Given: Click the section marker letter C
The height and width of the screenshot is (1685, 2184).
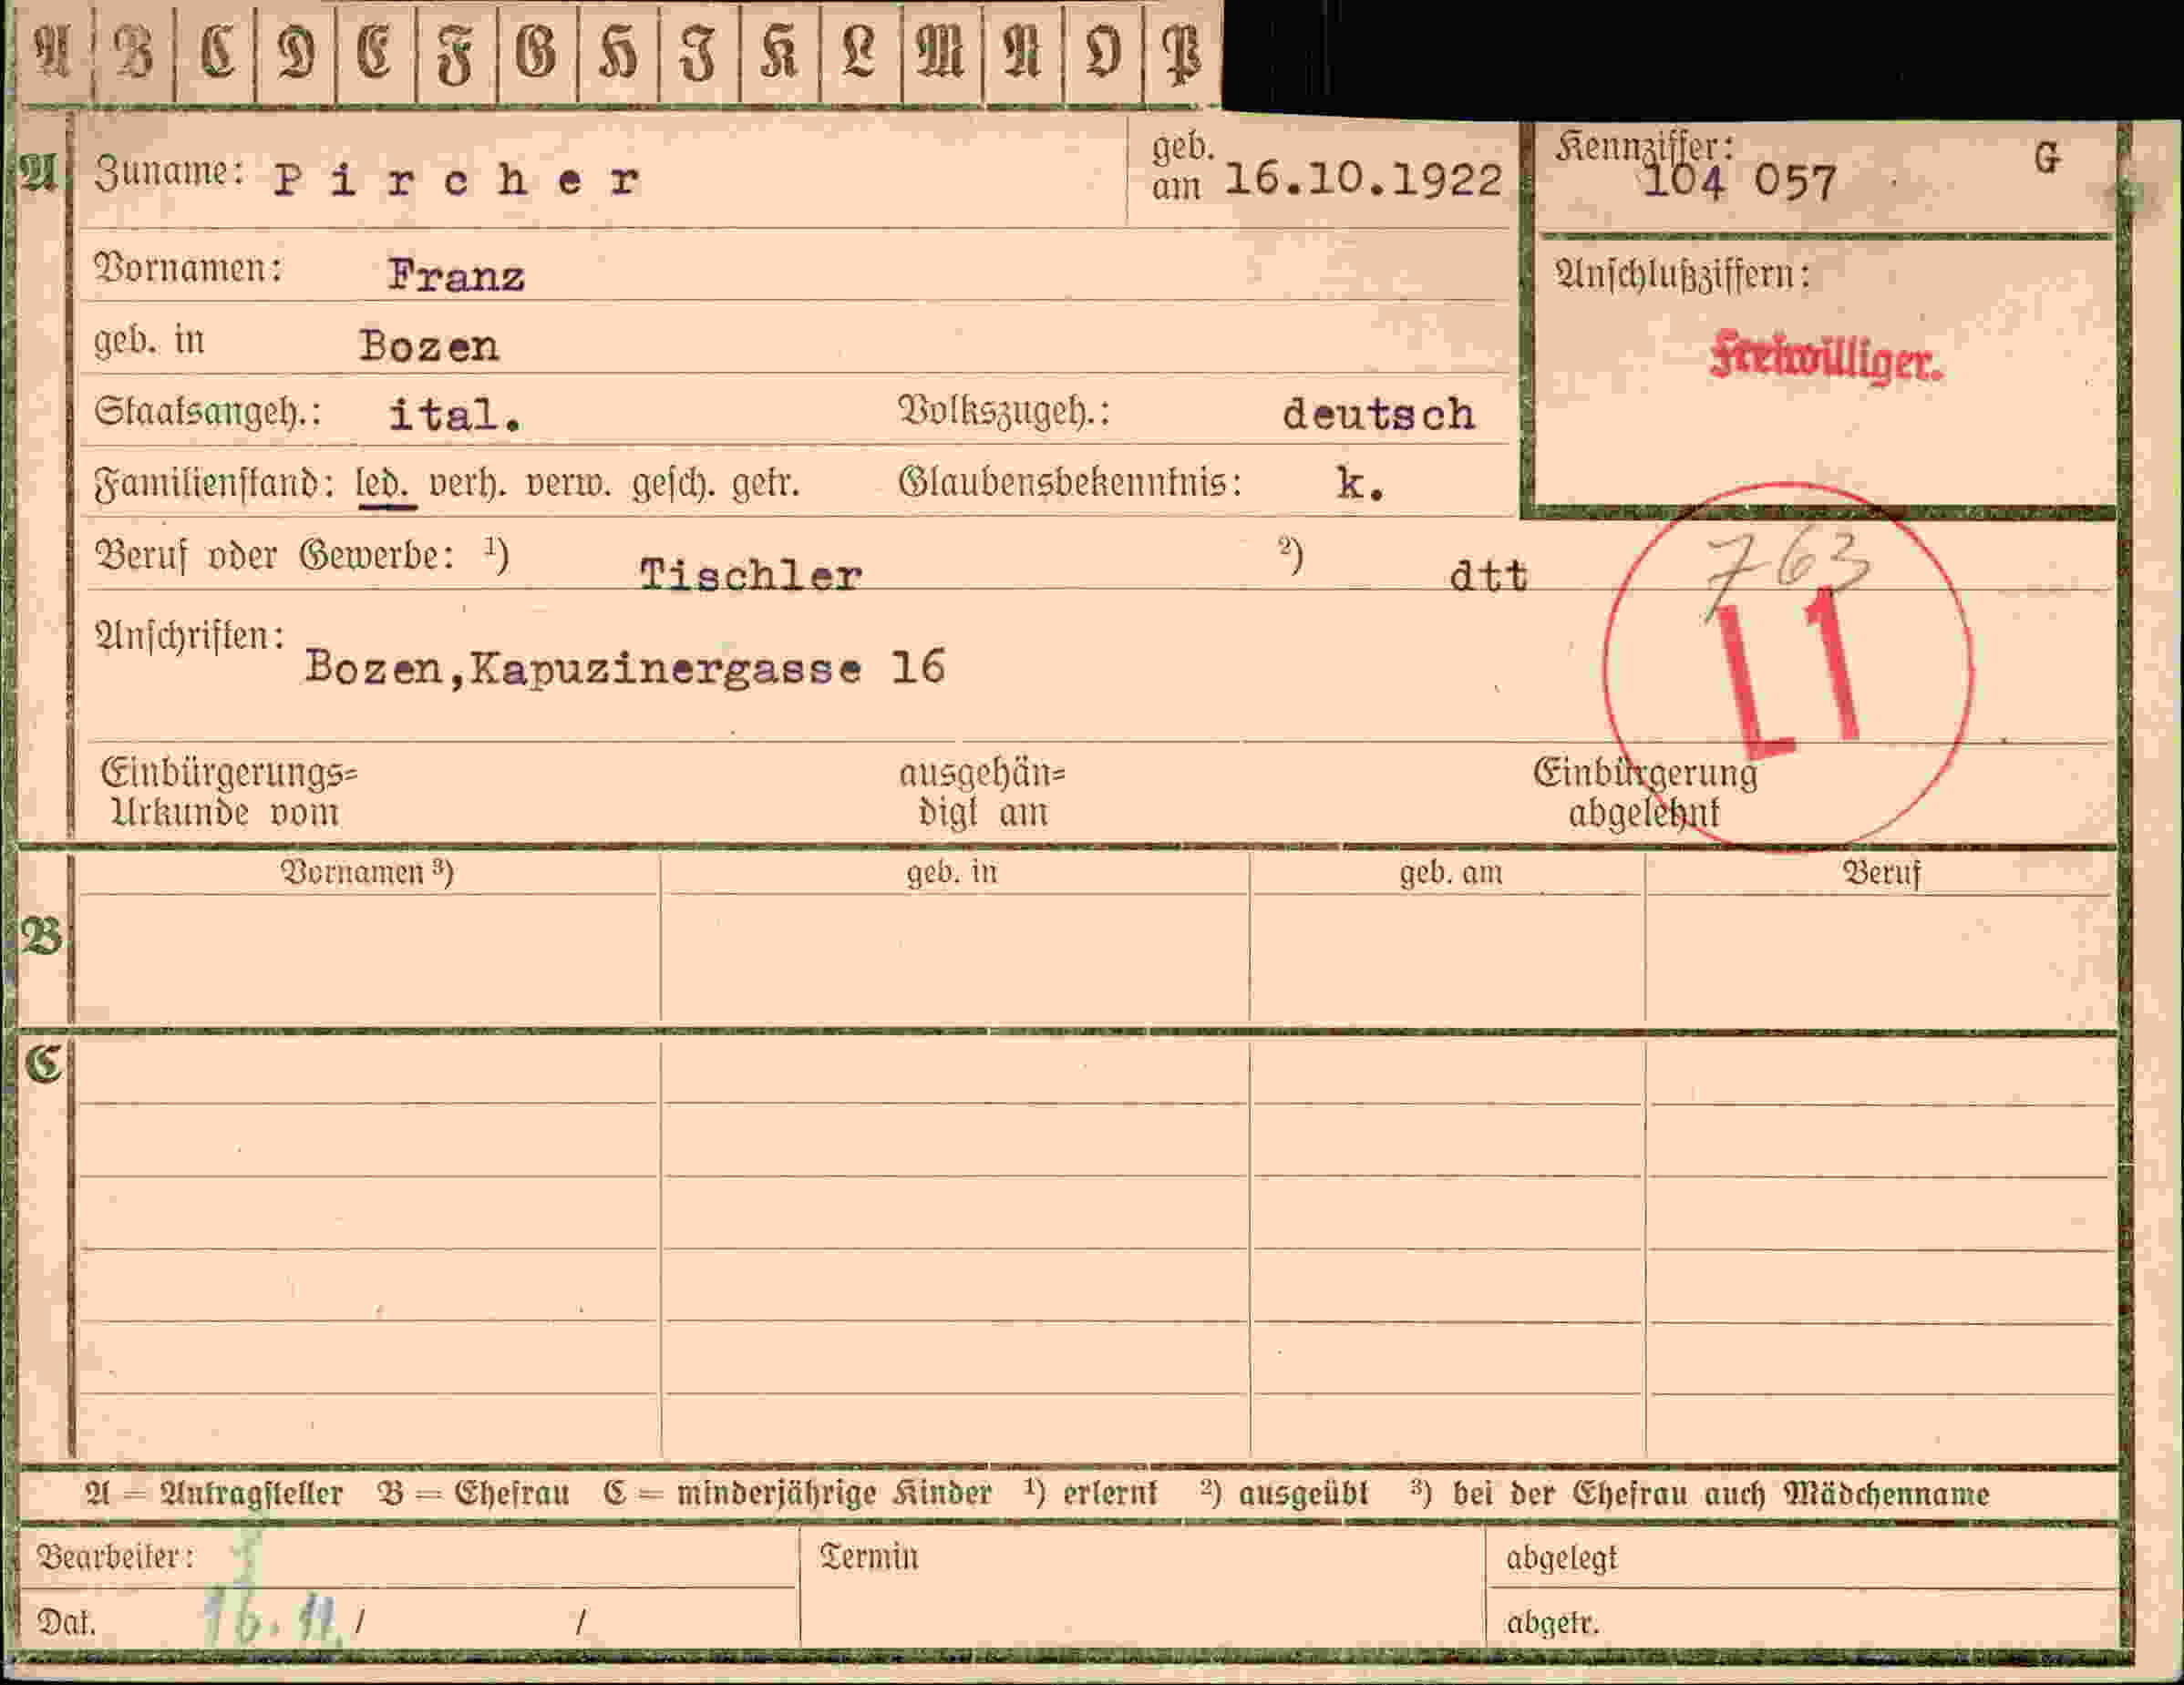Looking at the screenshot, I should pyautogui.click(x=44, y=1063).
